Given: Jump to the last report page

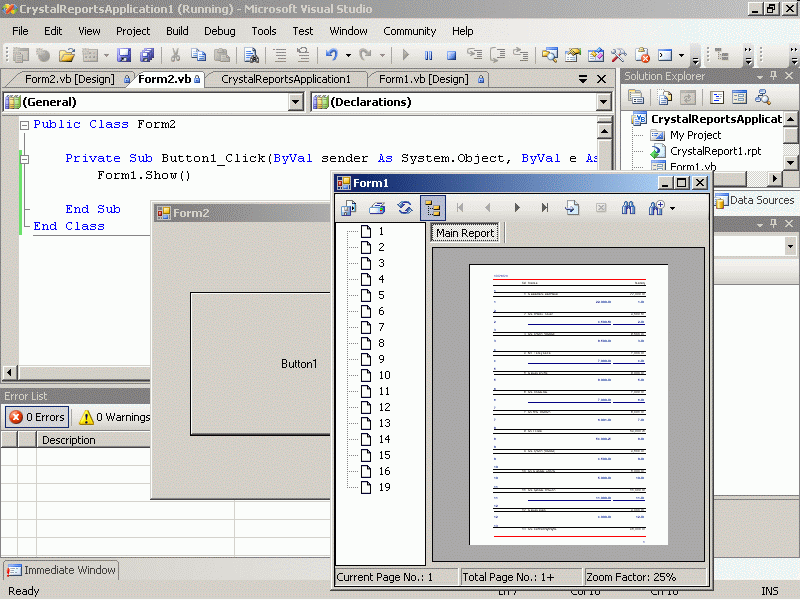Looking at the screenshot, I should point(545,208).
